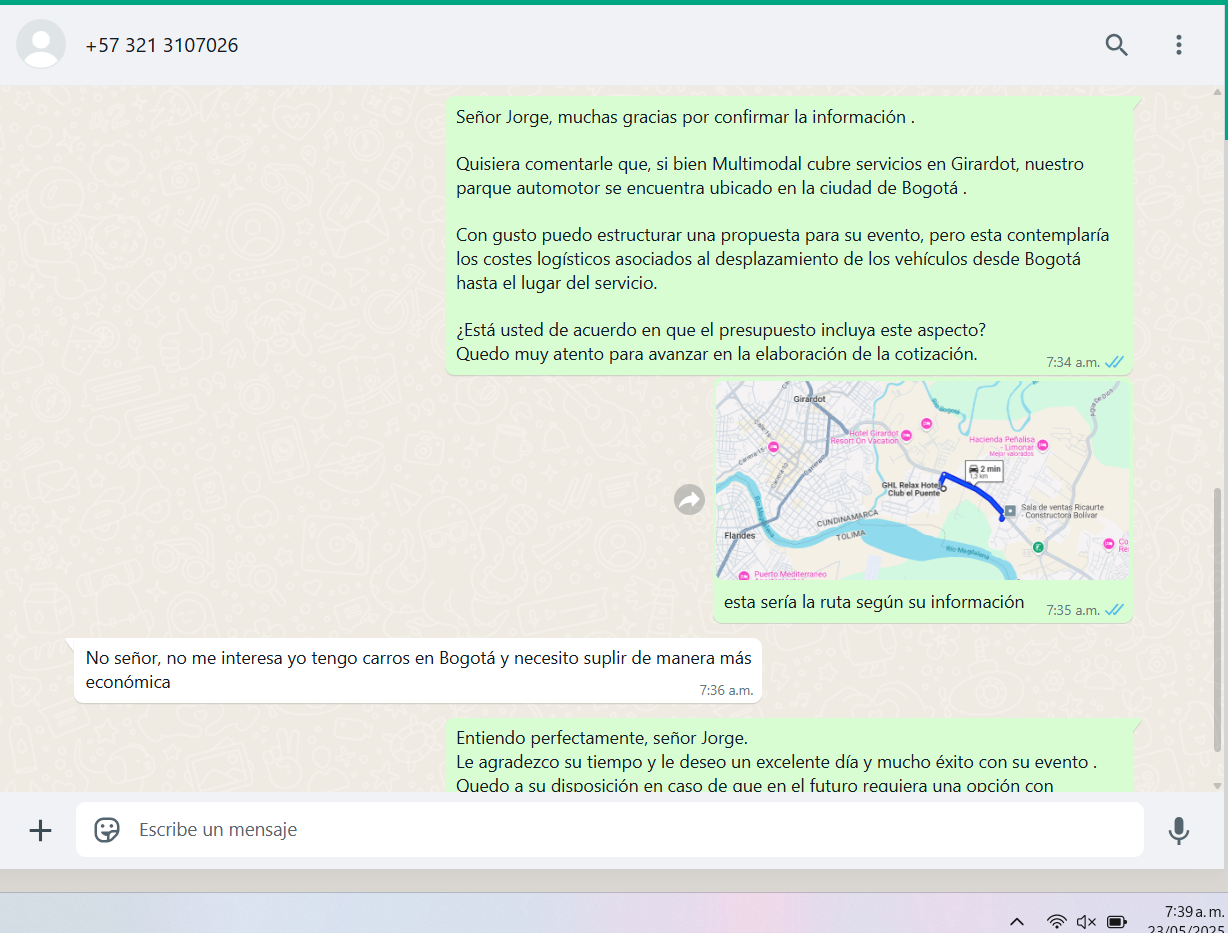Open the Girardot route map image
The image size is (1228, 933).
921,480
